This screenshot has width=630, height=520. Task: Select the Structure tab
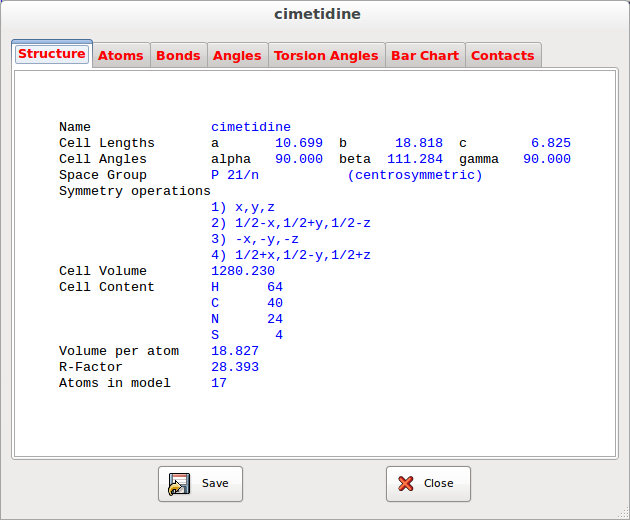click(x=52, y=54)
